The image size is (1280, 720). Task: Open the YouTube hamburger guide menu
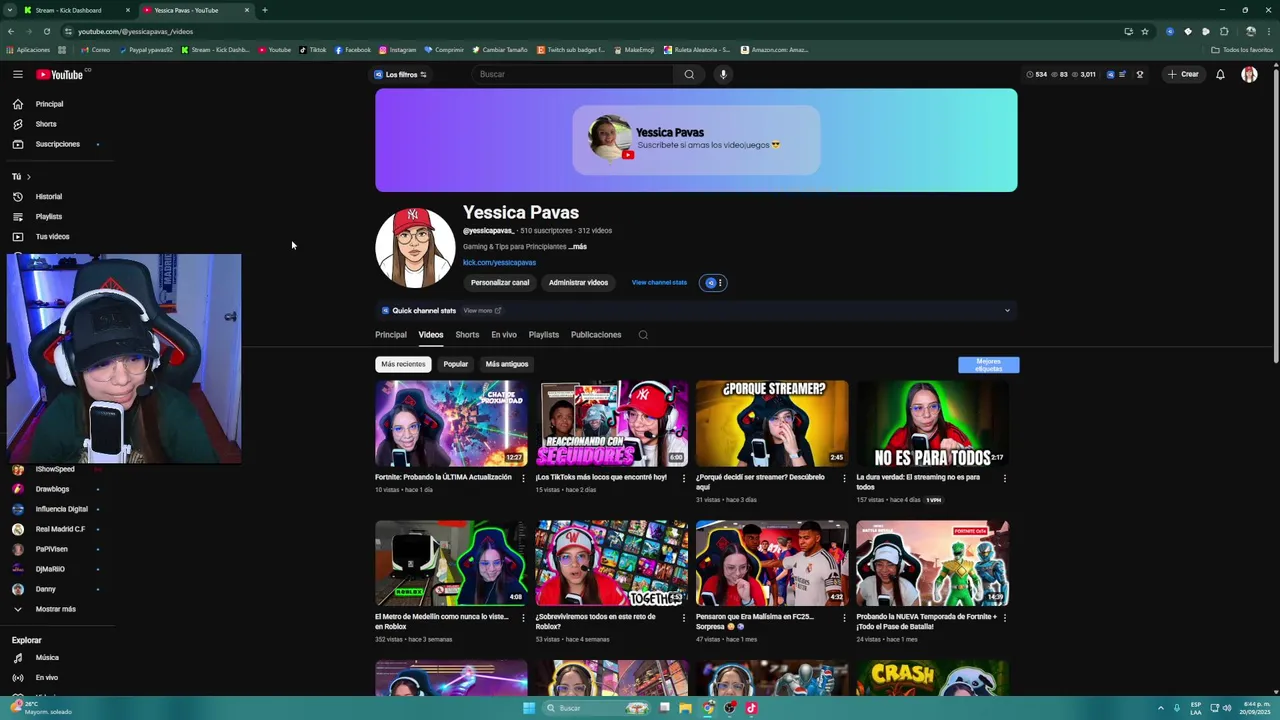click(x=17, y=74)
